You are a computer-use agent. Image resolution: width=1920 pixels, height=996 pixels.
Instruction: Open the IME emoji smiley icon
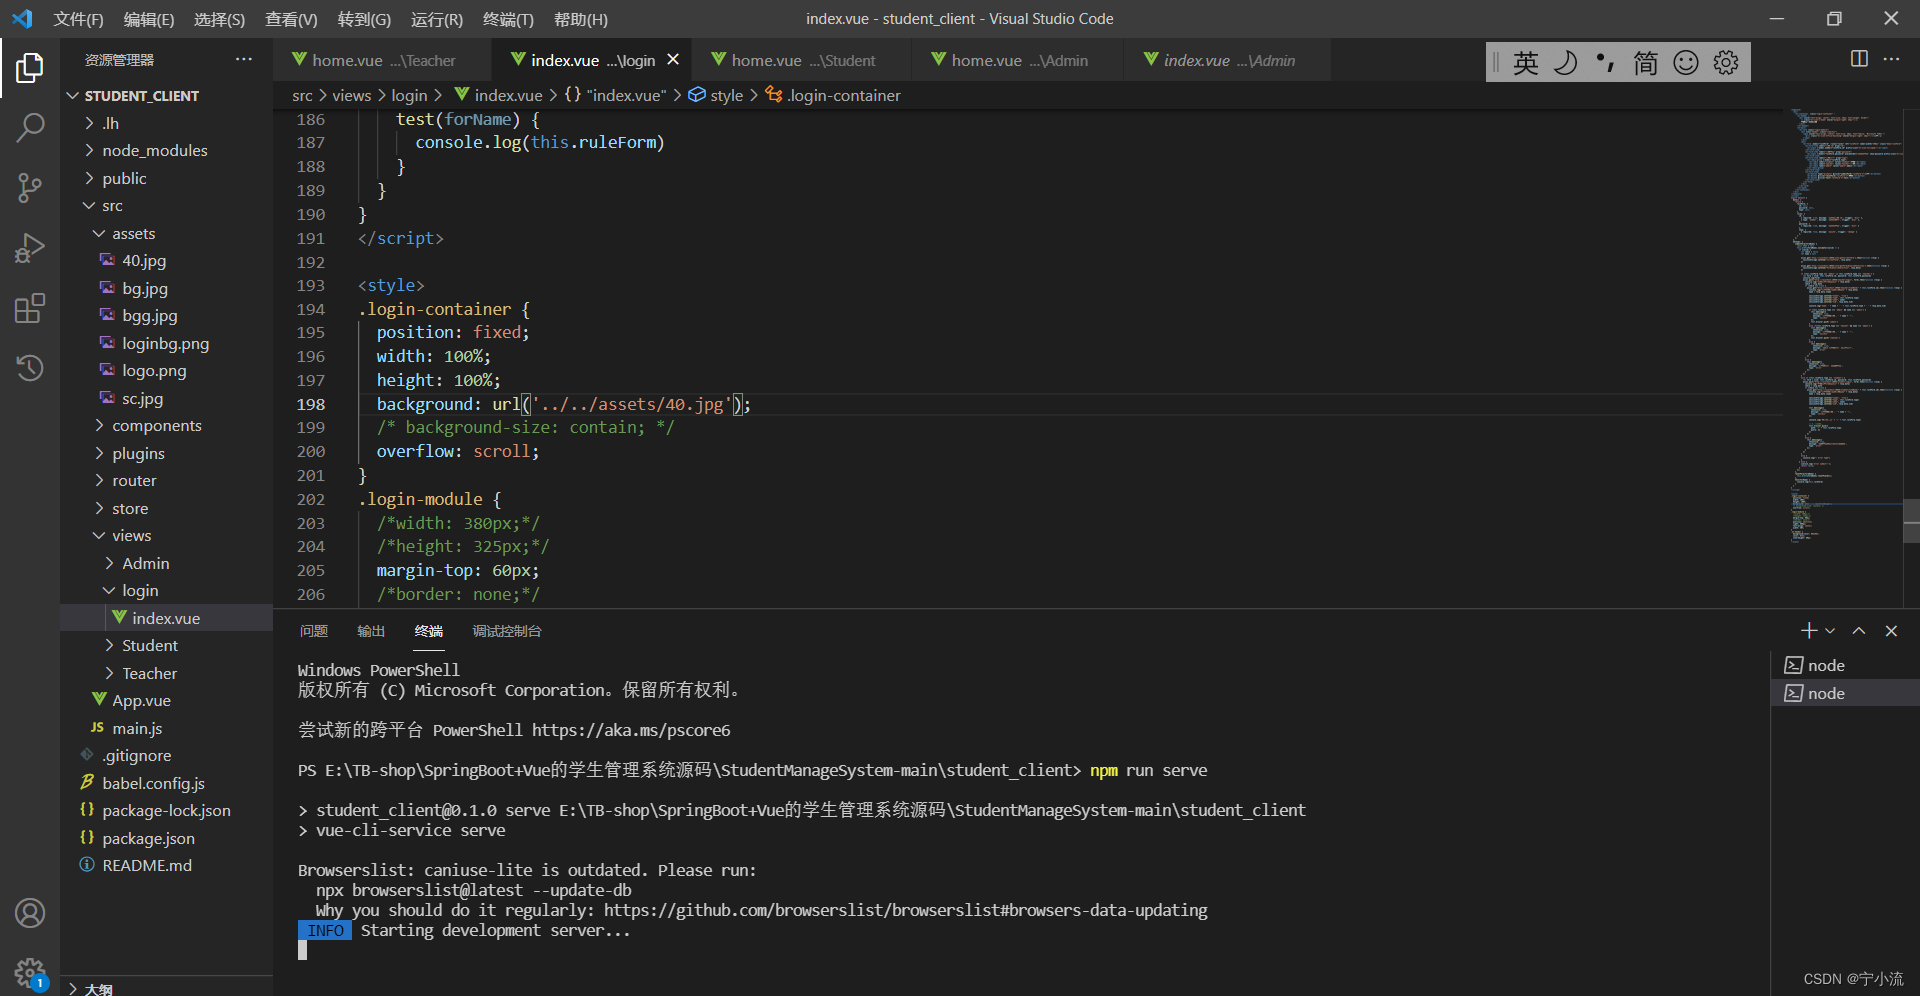[x=1686, y=63]
